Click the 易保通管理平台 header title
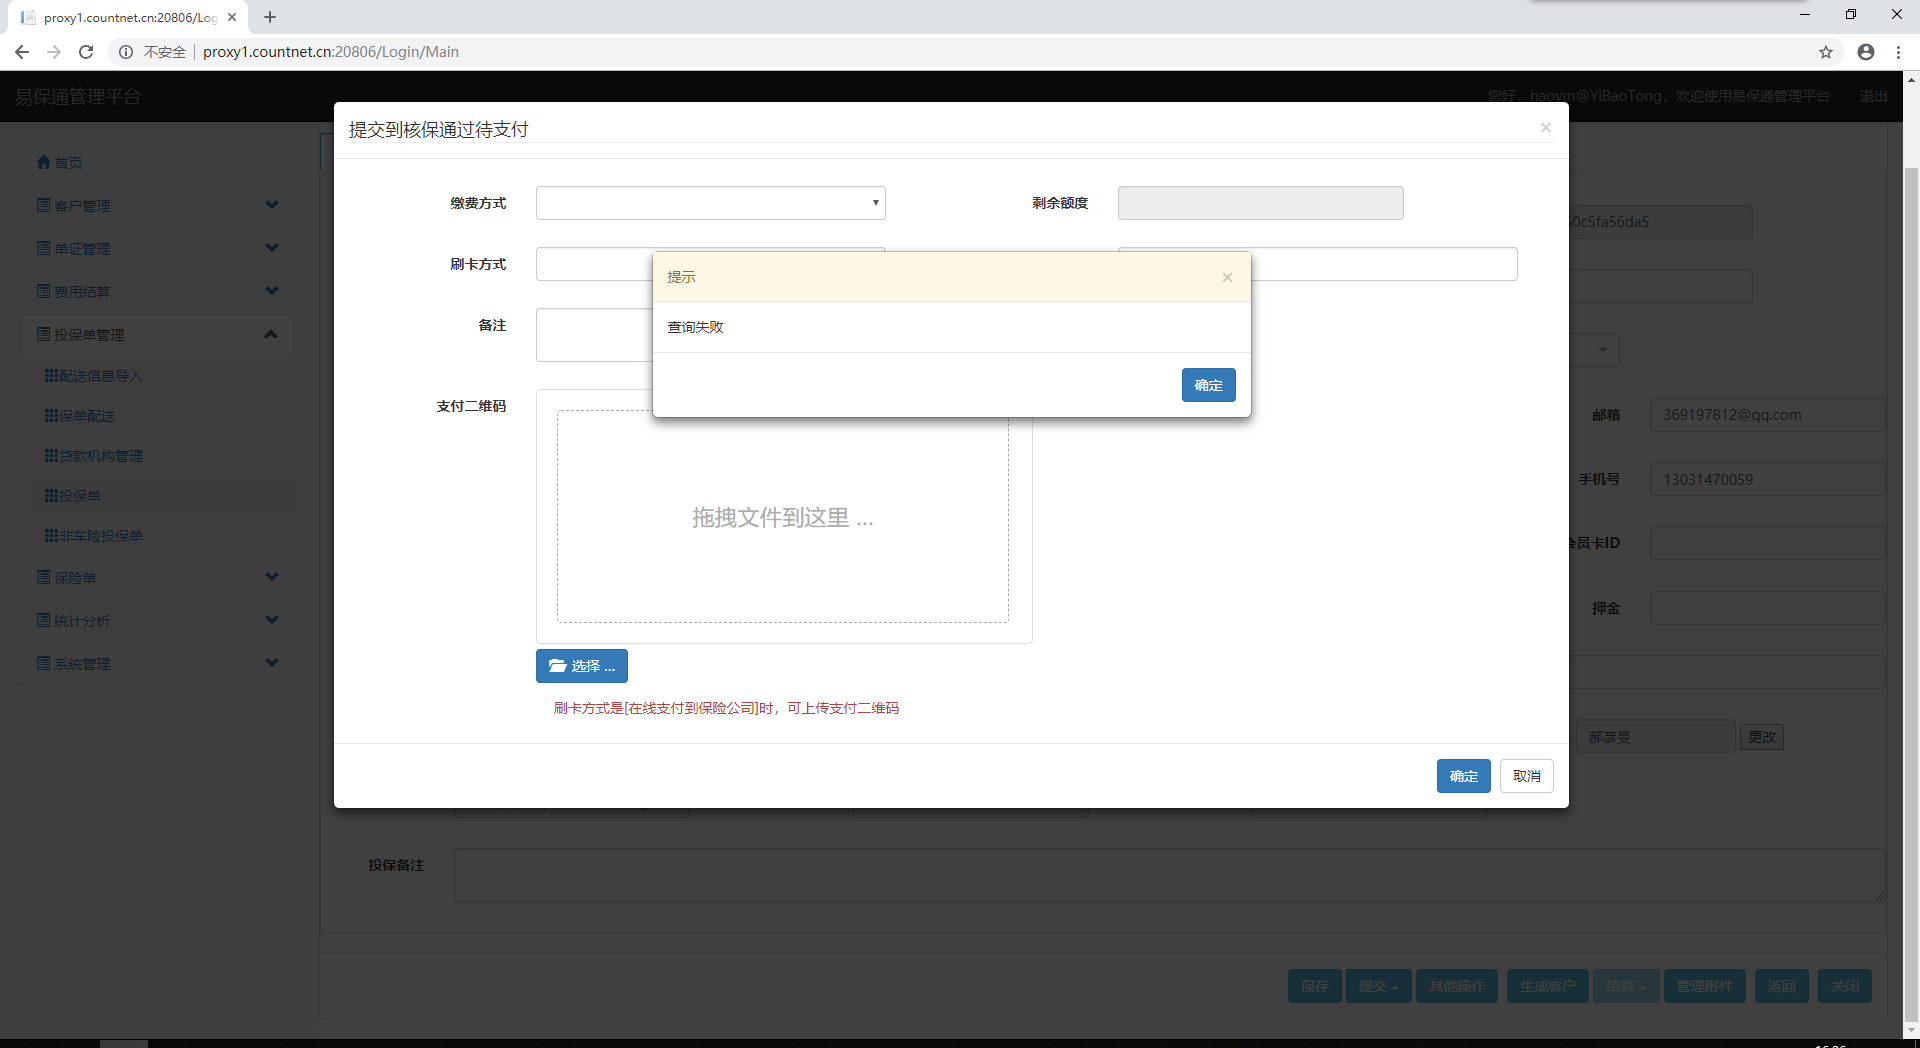Image resolution: width=1920 pixels, height=1048 pixels. pyautogui.click(x=78, y=97)
